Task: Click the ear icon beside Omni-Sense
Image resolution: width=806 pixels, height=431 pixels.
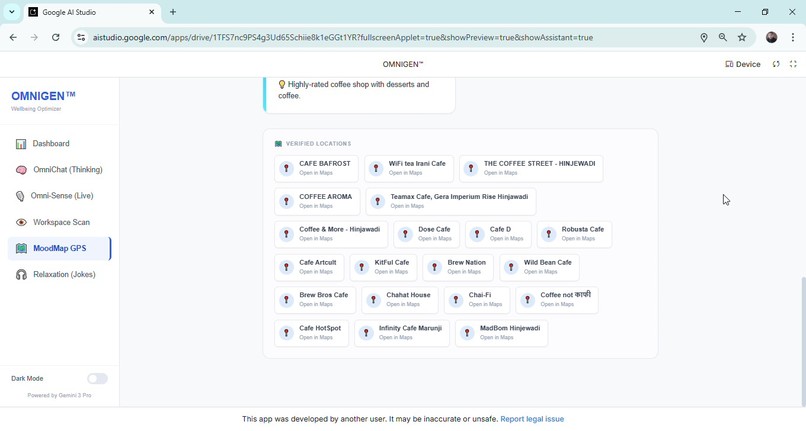Action: [x=20, y=196]
